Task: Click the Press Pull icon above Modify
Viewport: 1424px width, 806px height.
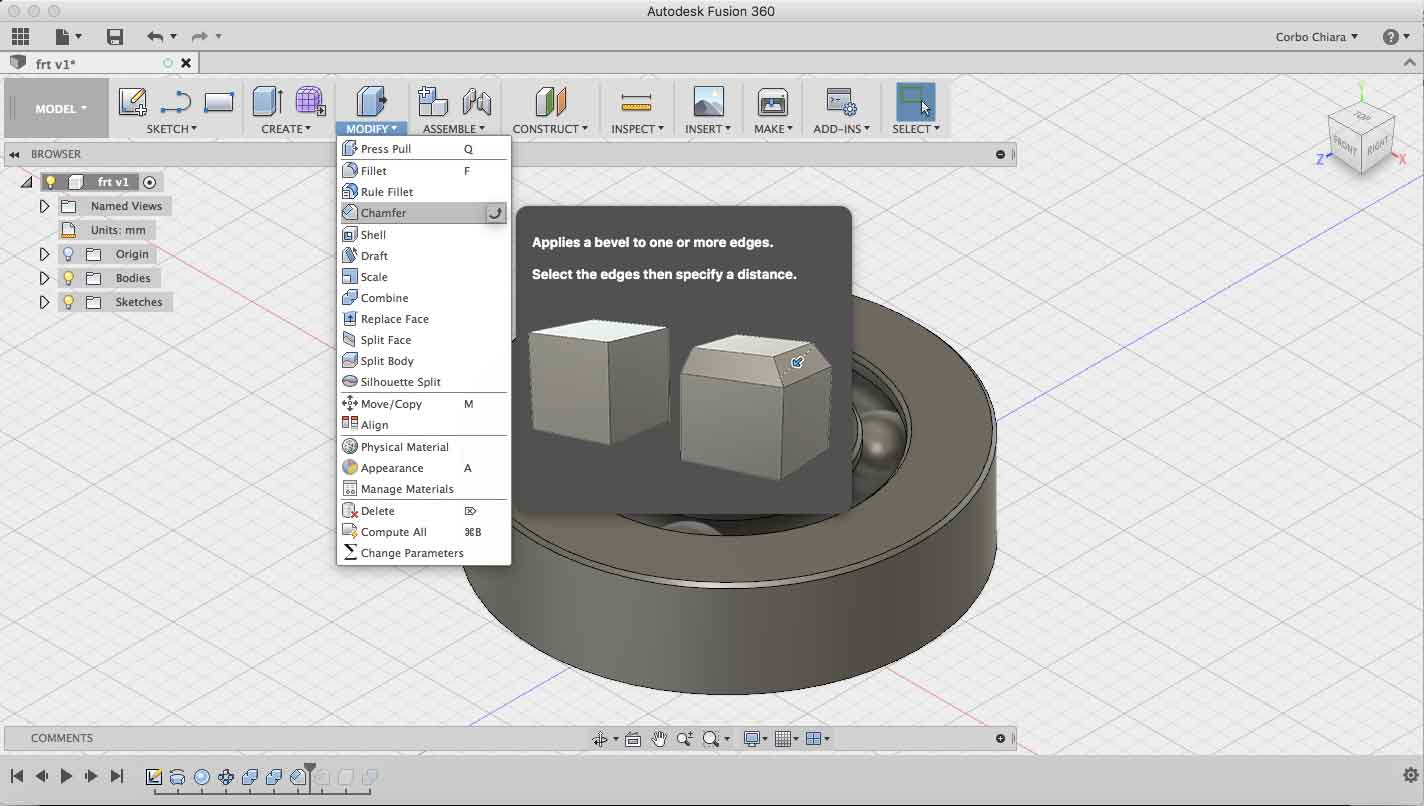Action: point(371,101)
